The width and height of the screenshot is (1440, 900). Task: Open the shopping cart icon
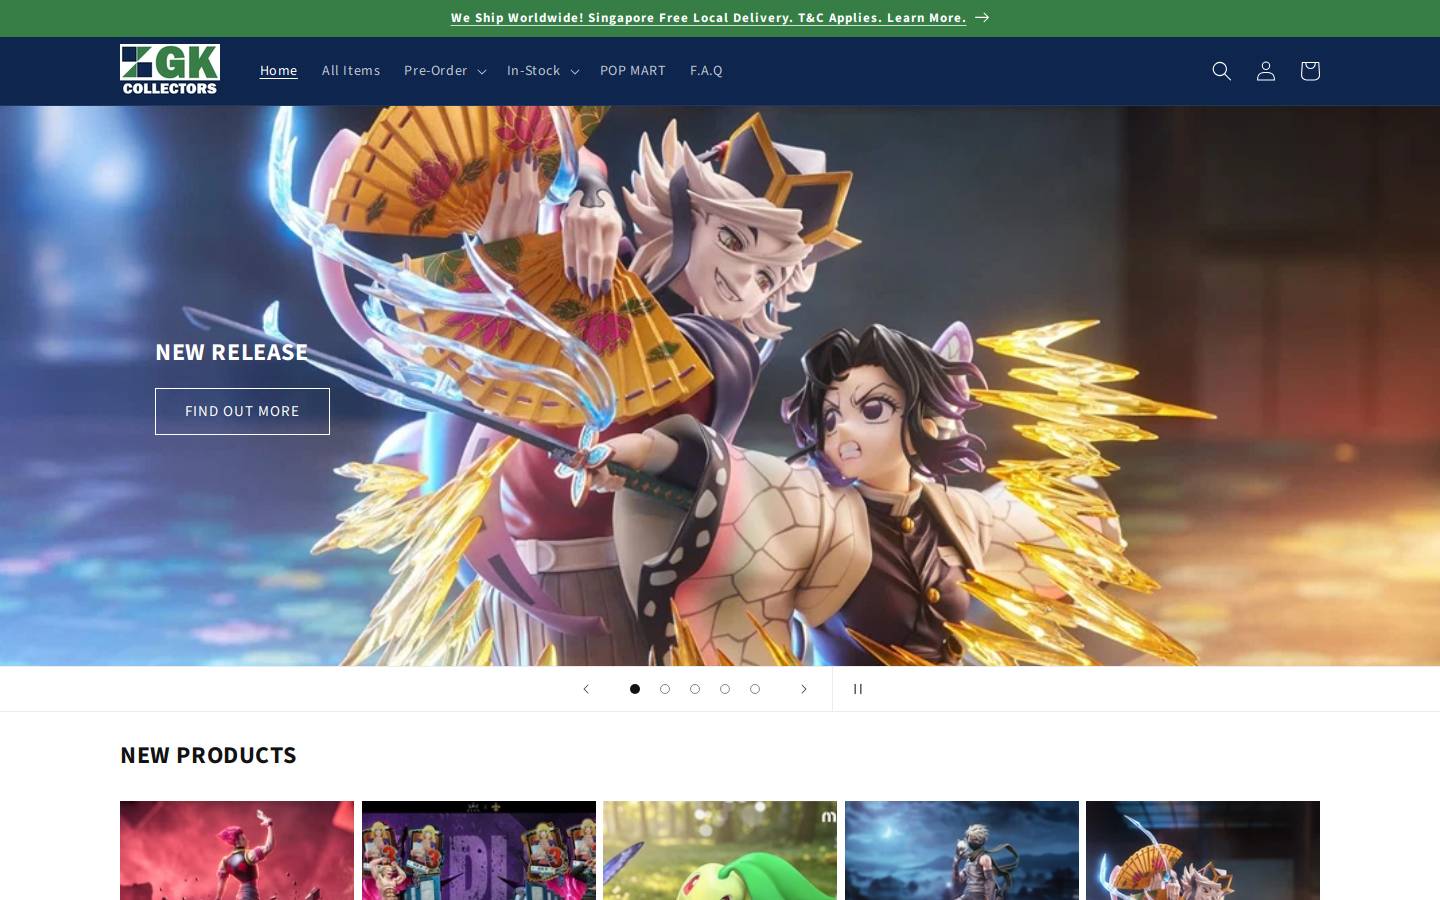(x=1309, y=71)
